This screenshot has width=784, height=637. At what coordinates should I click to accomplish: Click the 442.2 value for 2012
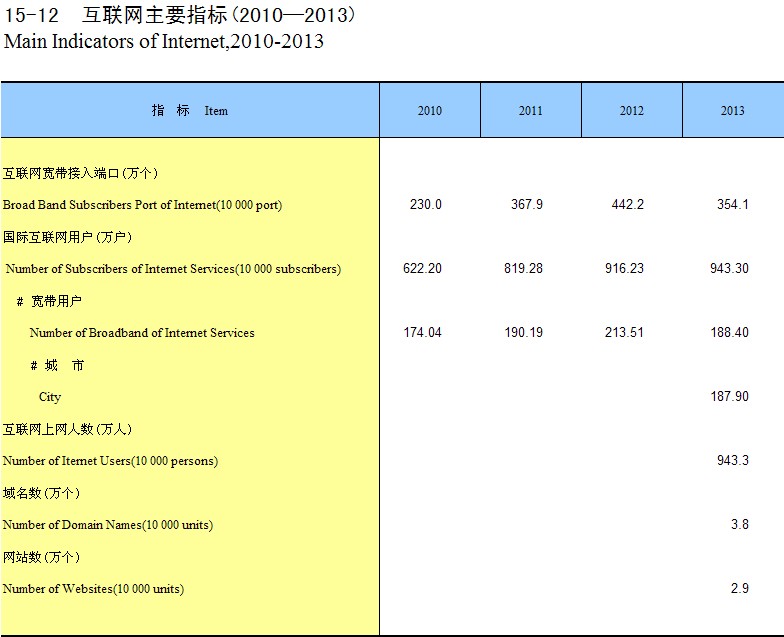[x=628, y=205]
